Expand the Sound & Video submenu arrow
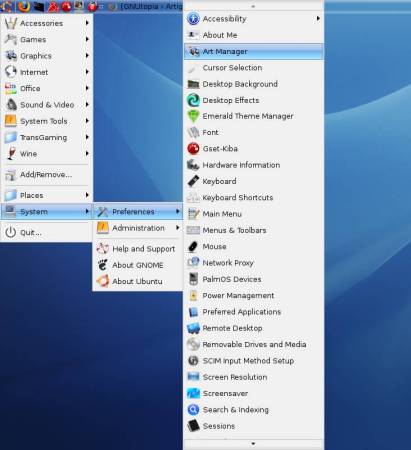The height and width of the screenshot is (450, 411). 87,105
